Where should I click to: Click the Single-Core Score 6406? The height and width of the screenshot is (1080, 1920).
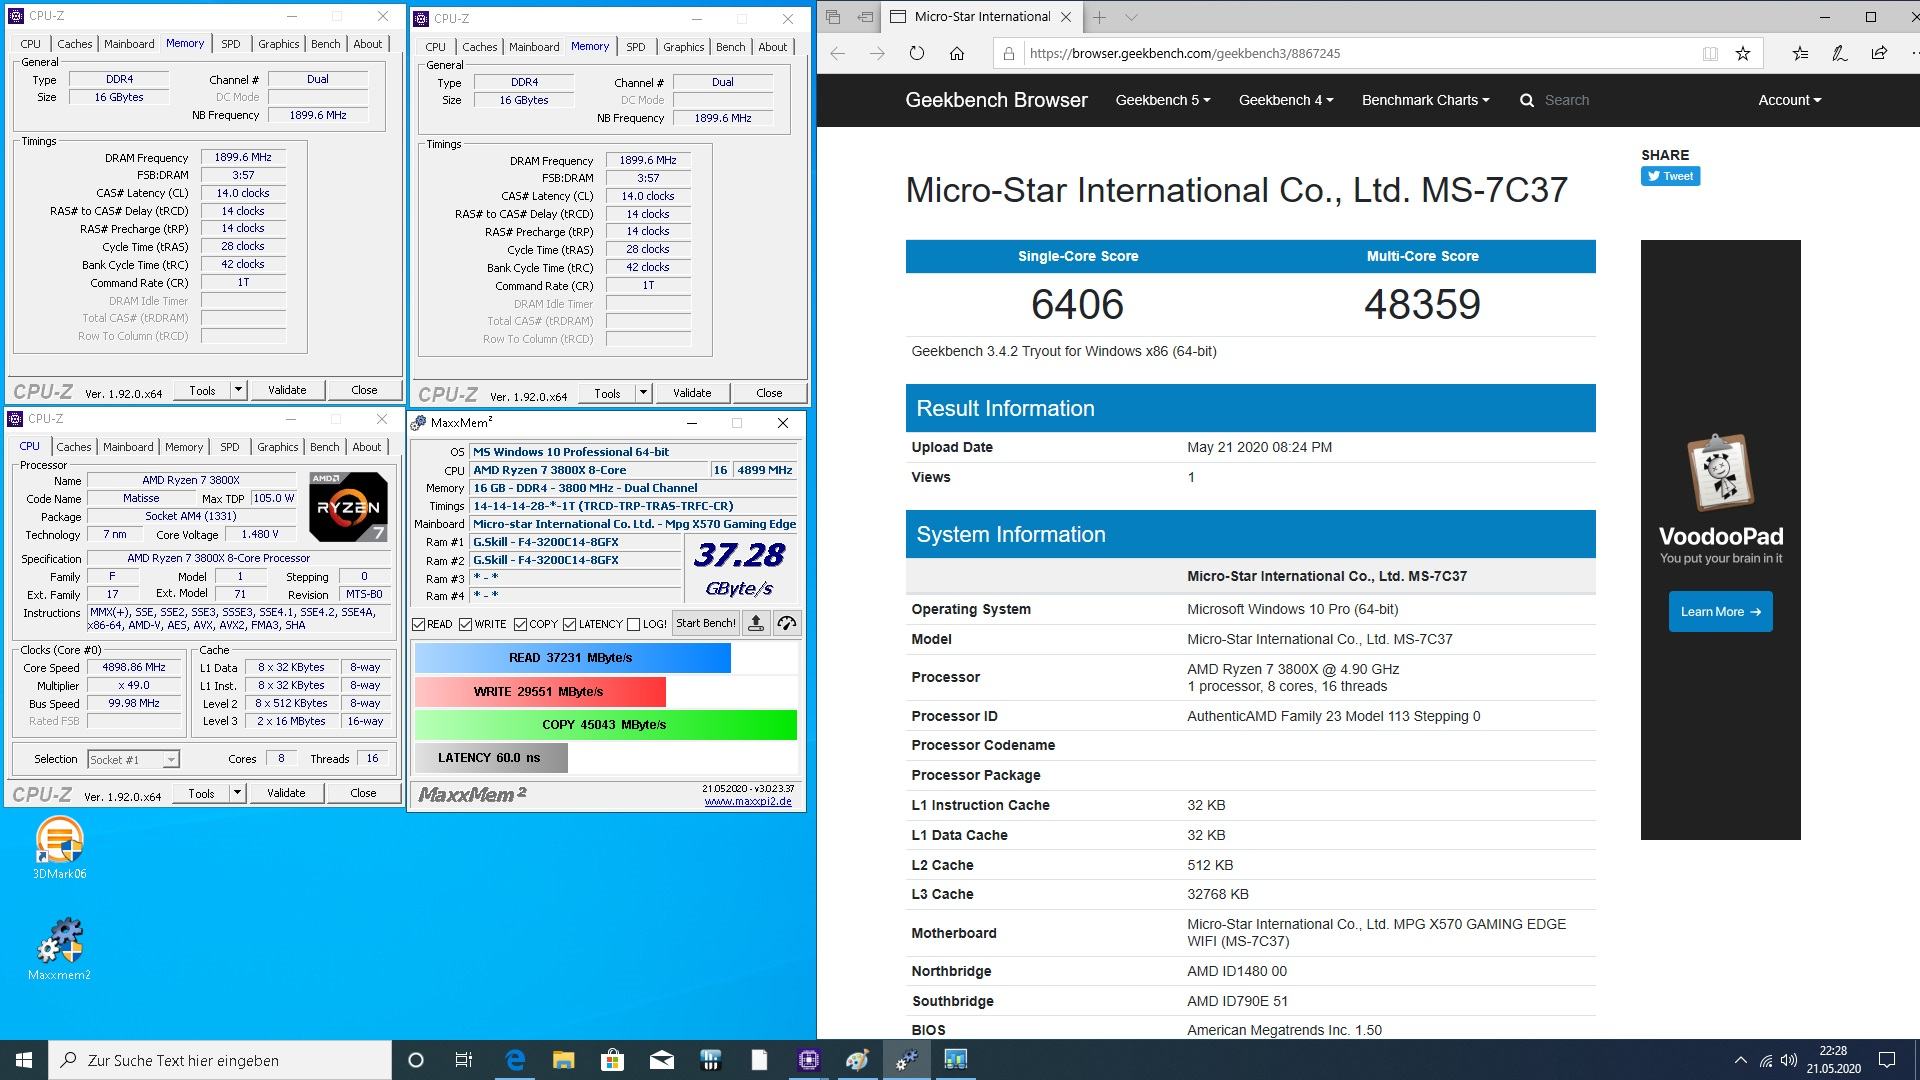coord(1077,305)
